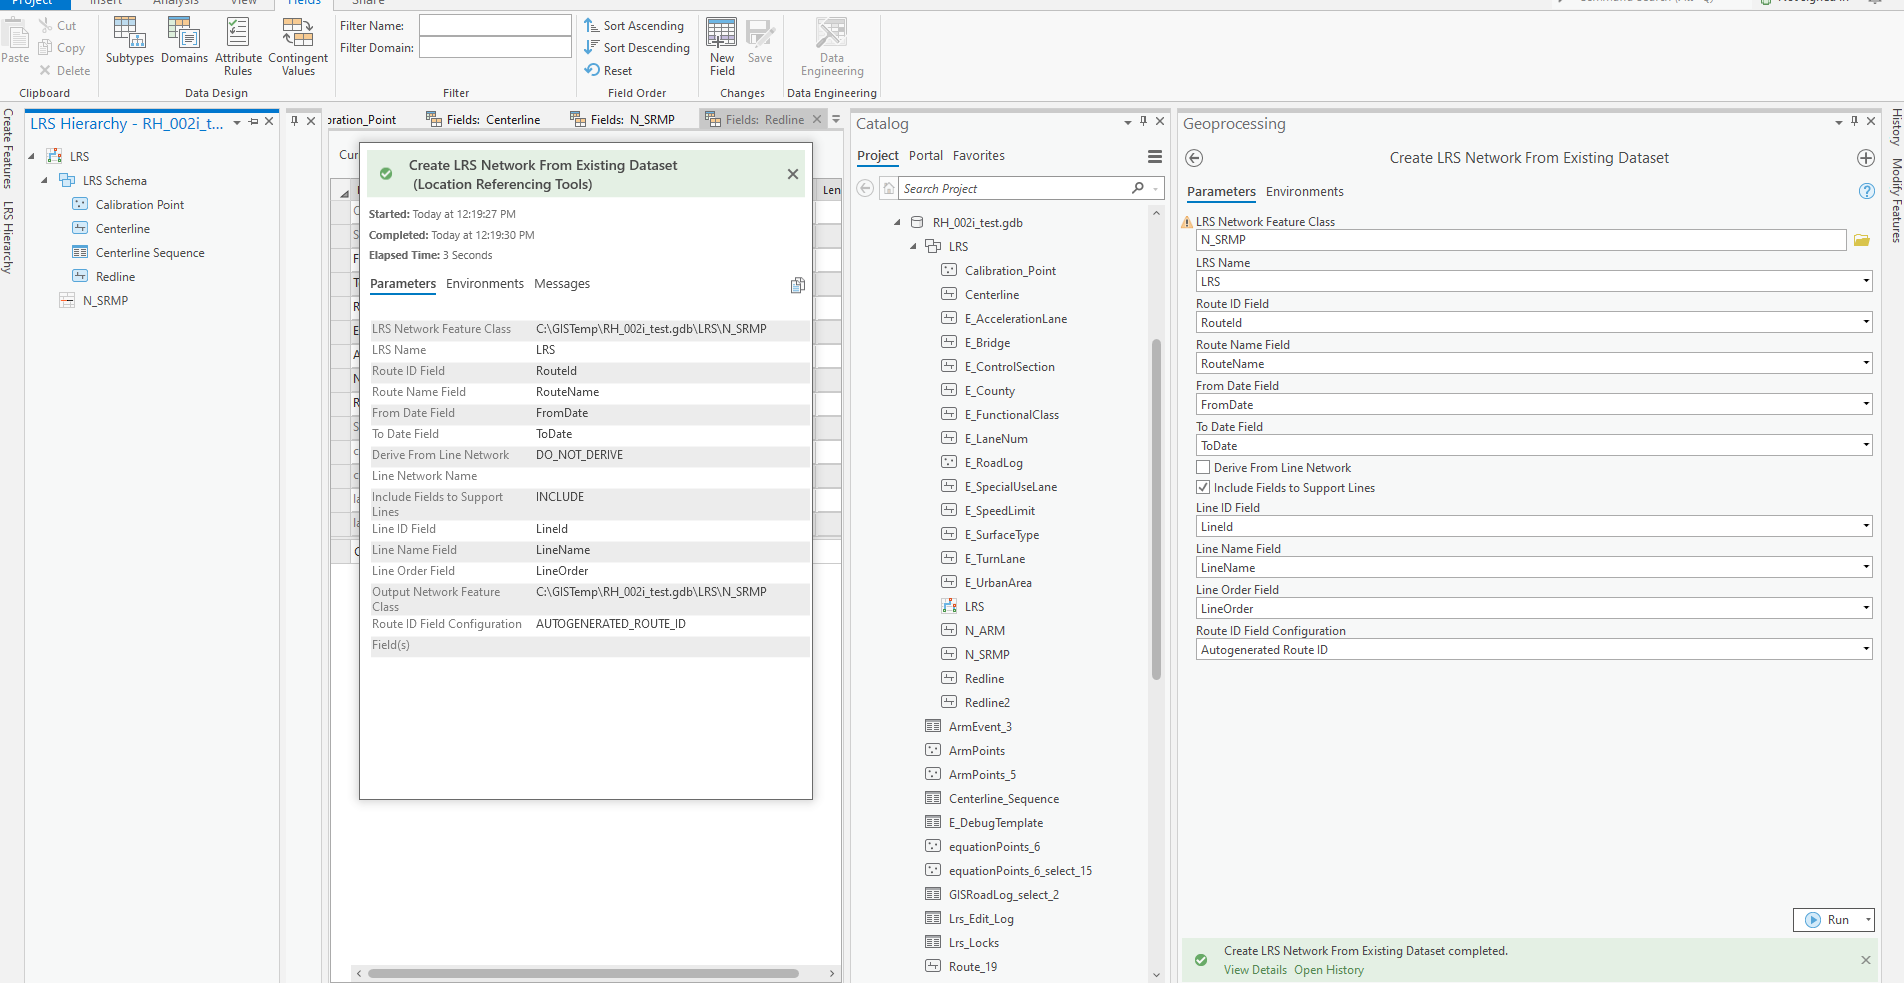This screenshot has height=983, width=1904.
Task: Open Geoprocessing tool help
Action: tap(1866, 191)
